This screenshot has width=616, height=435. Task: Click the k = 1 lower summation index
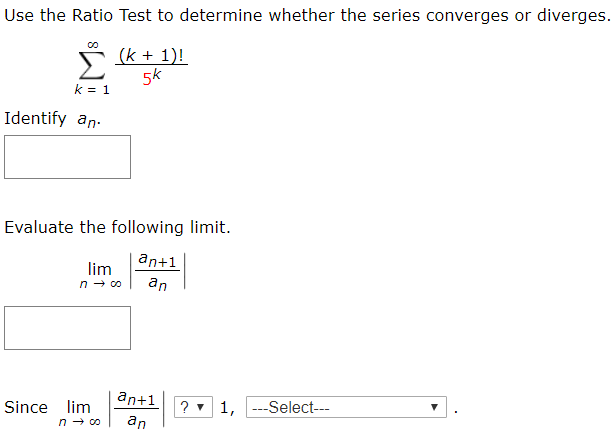pyautogui.click(x=92, y=90)
